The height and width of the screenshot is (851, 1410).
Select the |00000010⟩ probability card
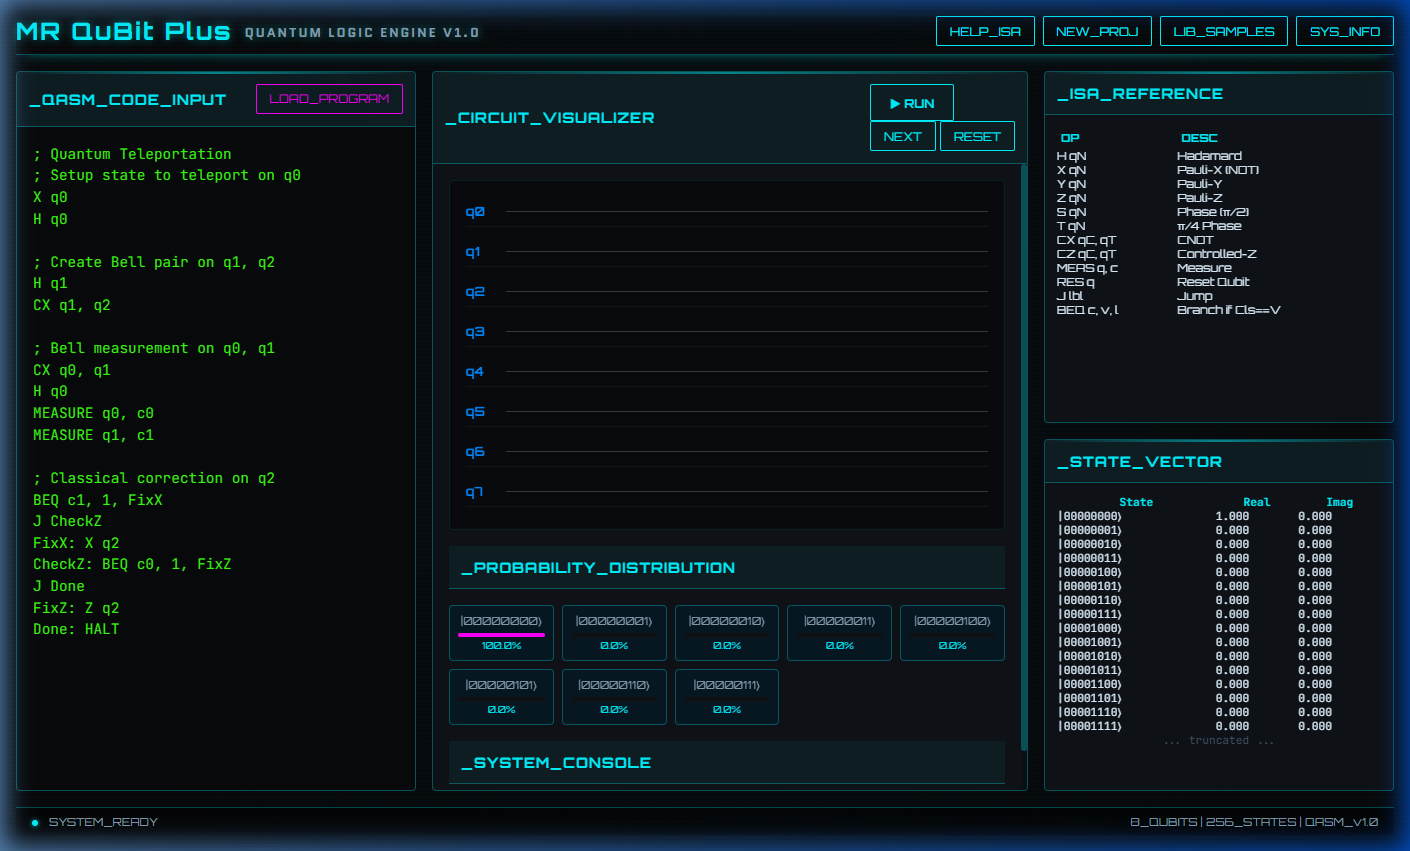727,633
